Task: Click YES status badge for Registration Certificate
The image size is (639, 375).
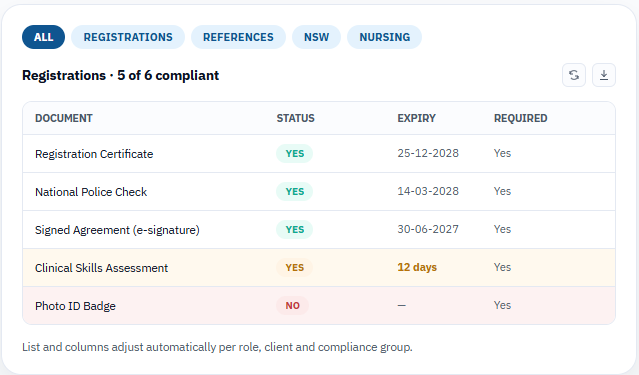Action: click(x=295, y=154)
